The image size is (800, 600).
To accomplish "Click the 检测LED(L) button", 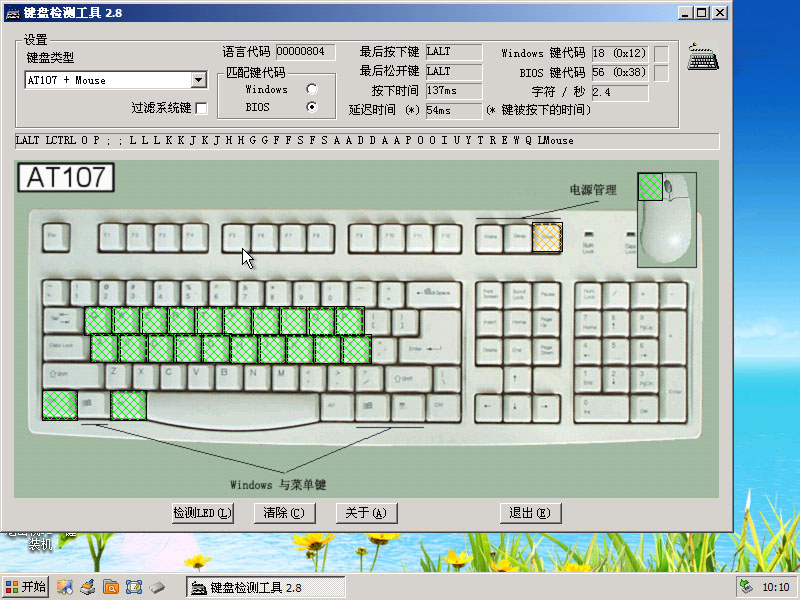I will pos(203,513).
